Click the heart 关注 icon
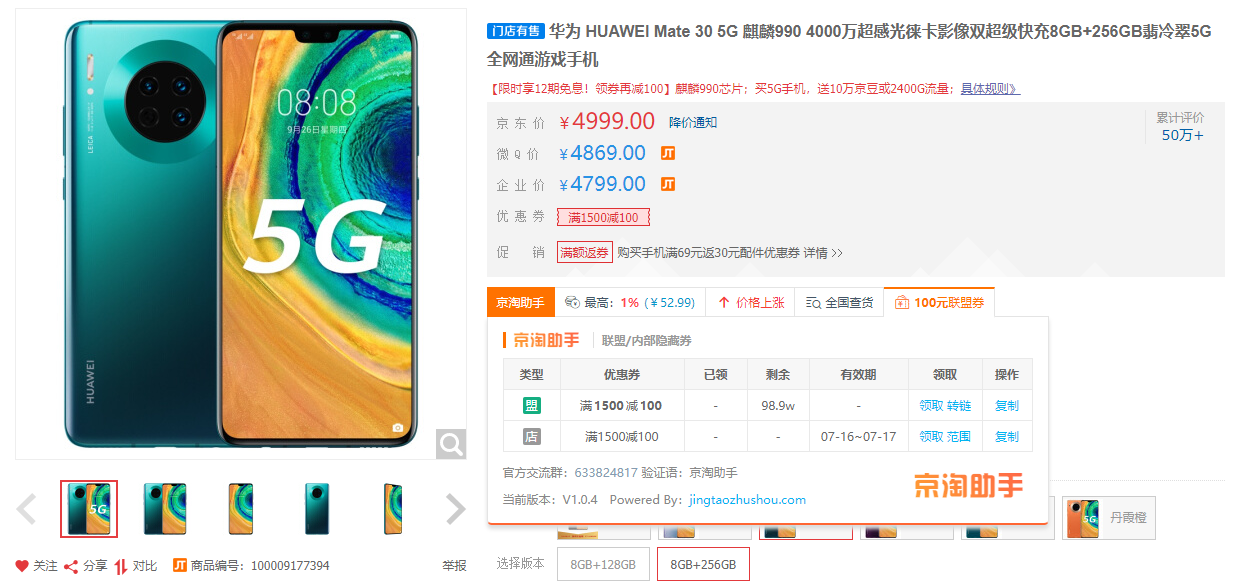The image size is (1243, 586). pos(22,566)
